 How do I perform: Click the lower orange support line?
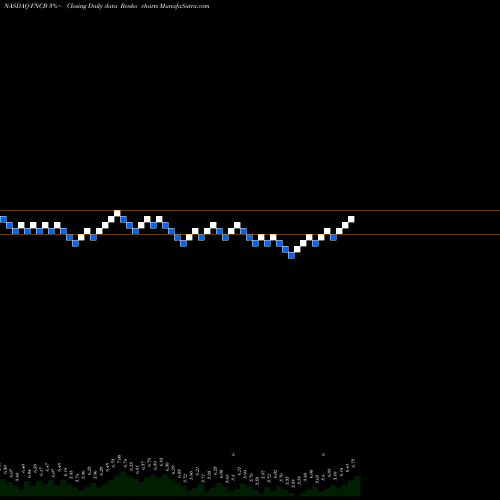point(250,235)
